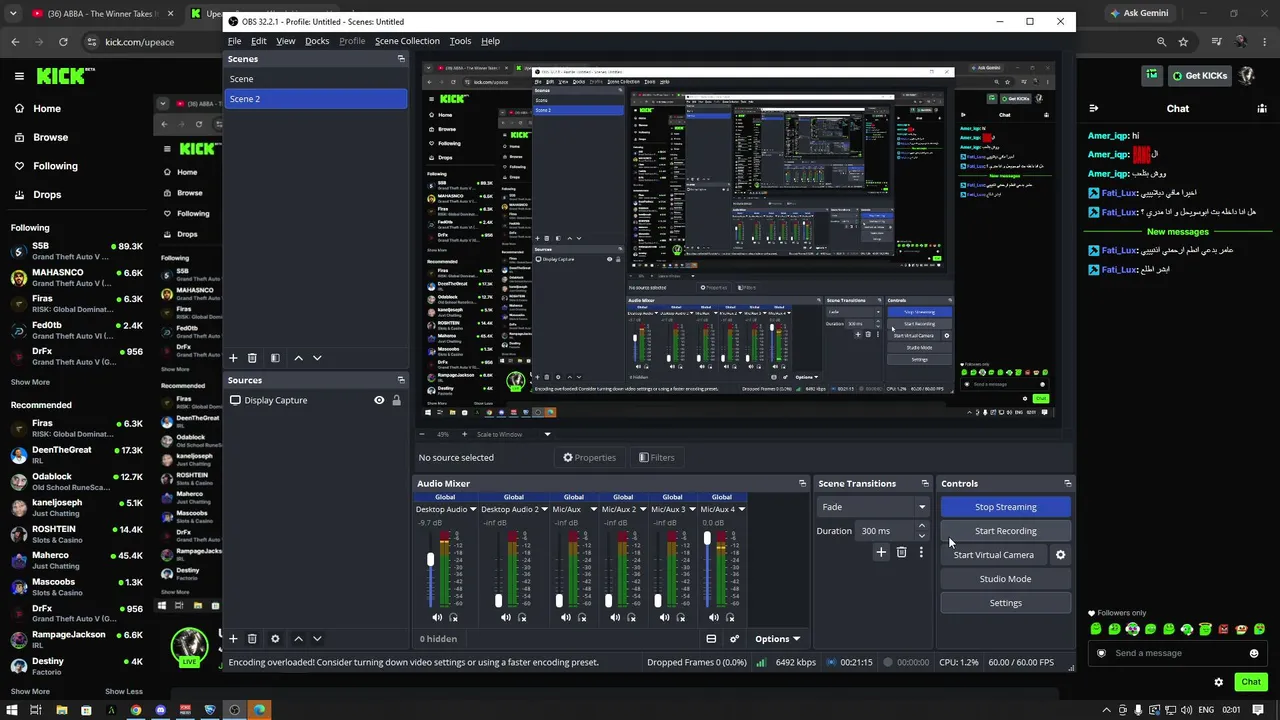
Task: Adjust the Desktop Audio volume slider
Action: (431, 560)
